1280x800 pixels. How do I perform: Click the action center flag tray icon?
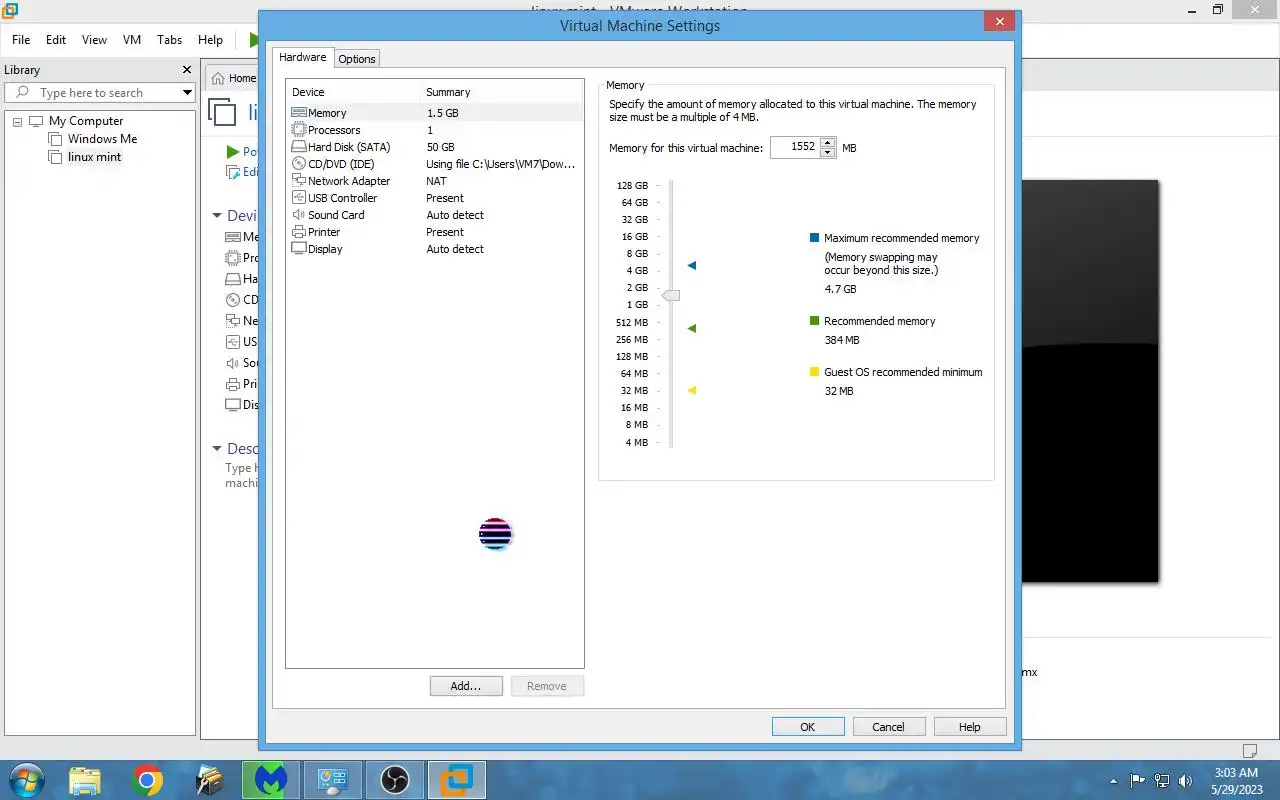(1138, 780)
